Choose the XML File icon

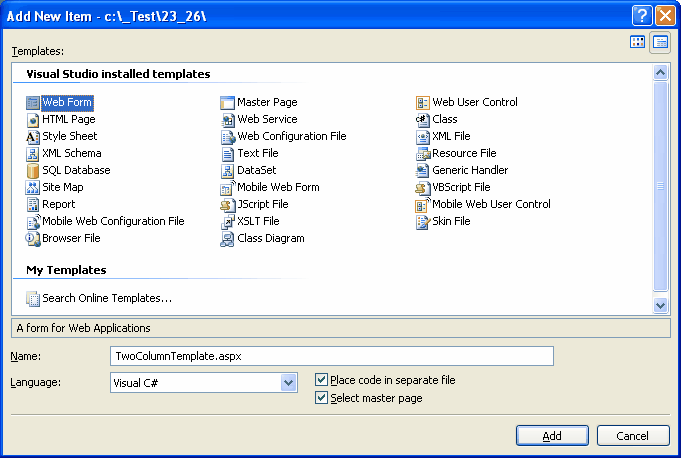coord(423,136)
